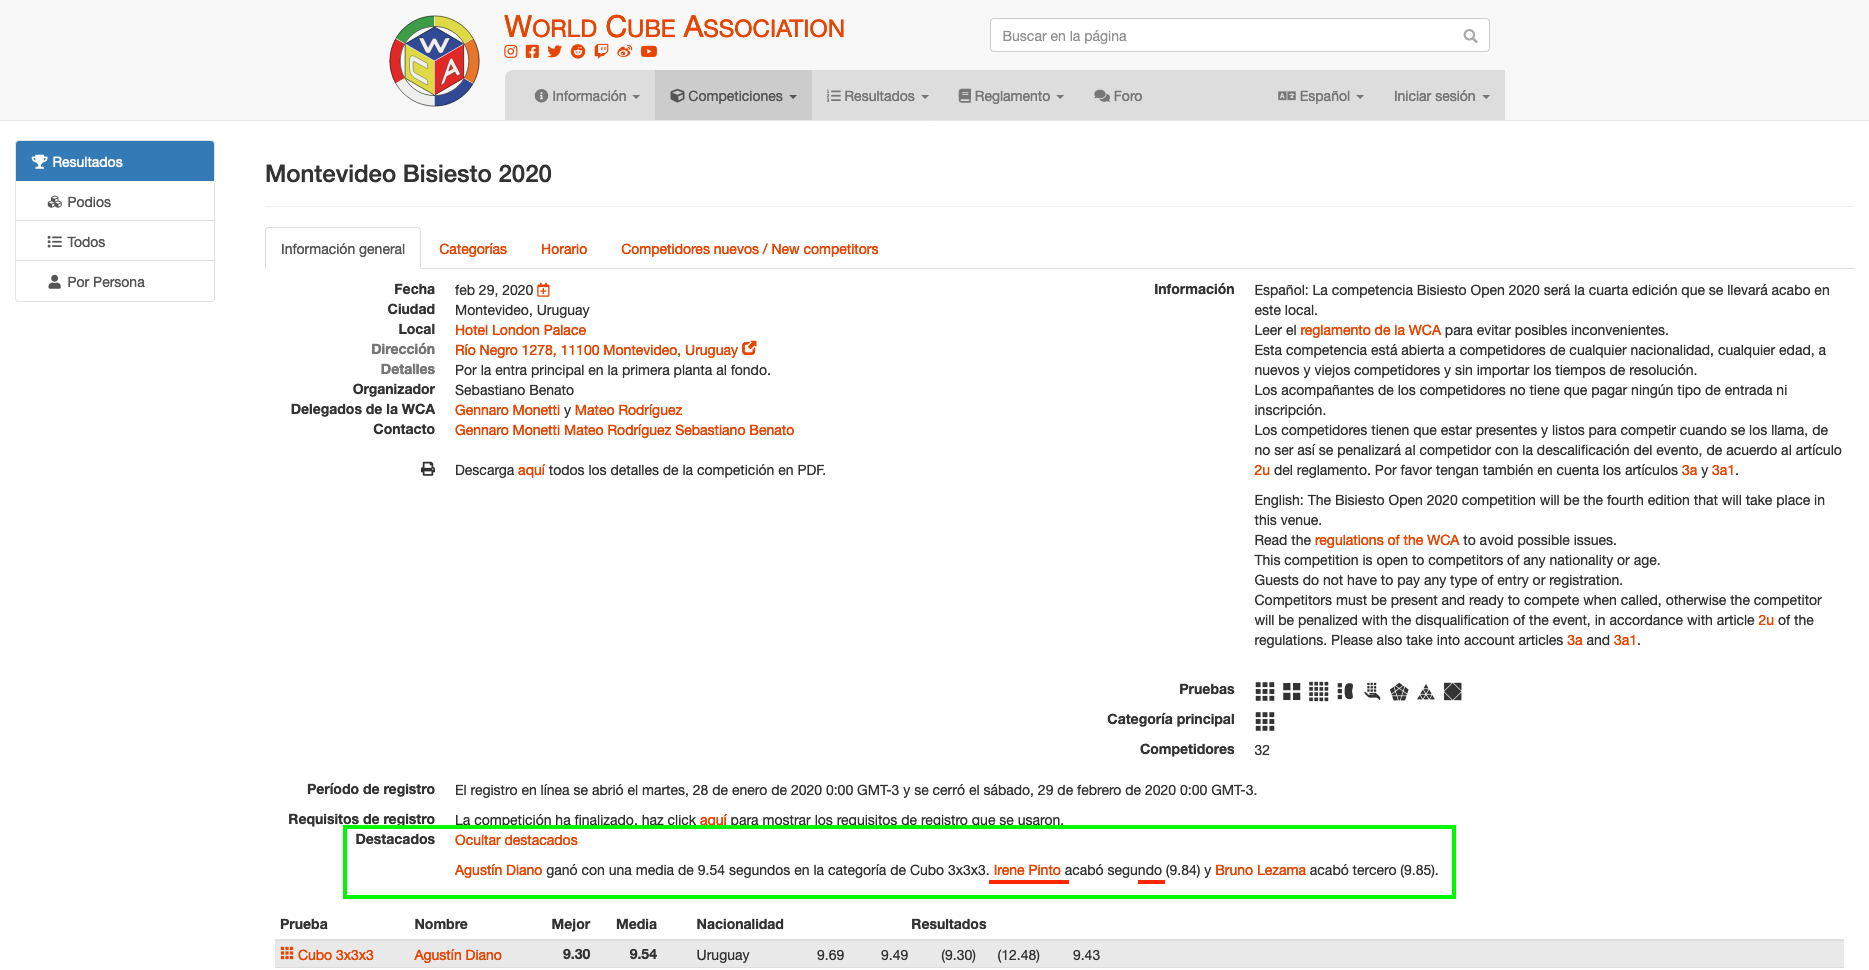Open Mateo Rodríguez in Delegados row
The height and width of the screenshot is (970, 1869).
tap(628, 410)
